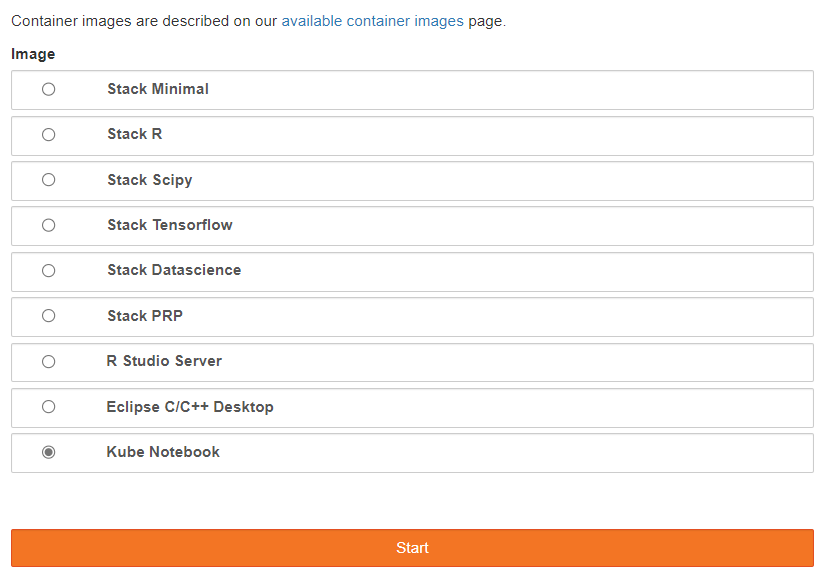The height and width of the screenshot is (574, 824).
Task: Click the Eclipse C/C++ Desktop label text
Action: (190, 407)
